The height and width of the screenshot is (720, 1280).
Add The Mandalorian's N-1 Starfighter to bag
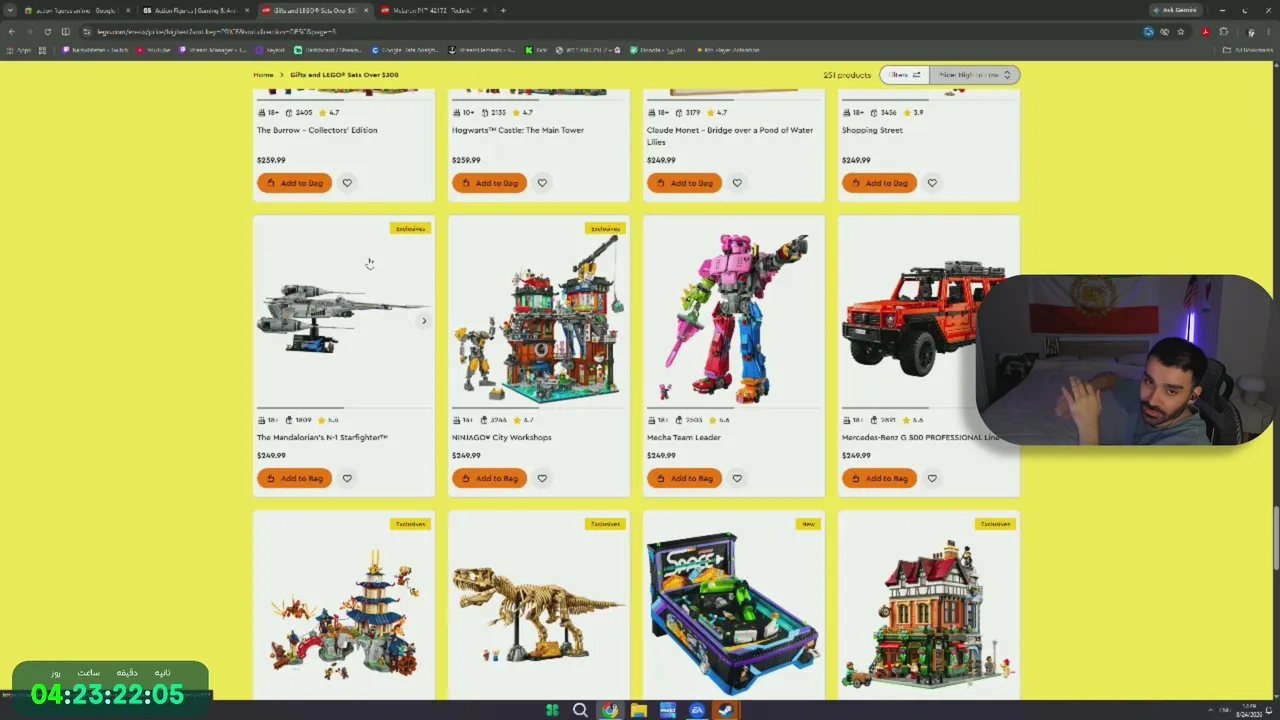(294, 478)
